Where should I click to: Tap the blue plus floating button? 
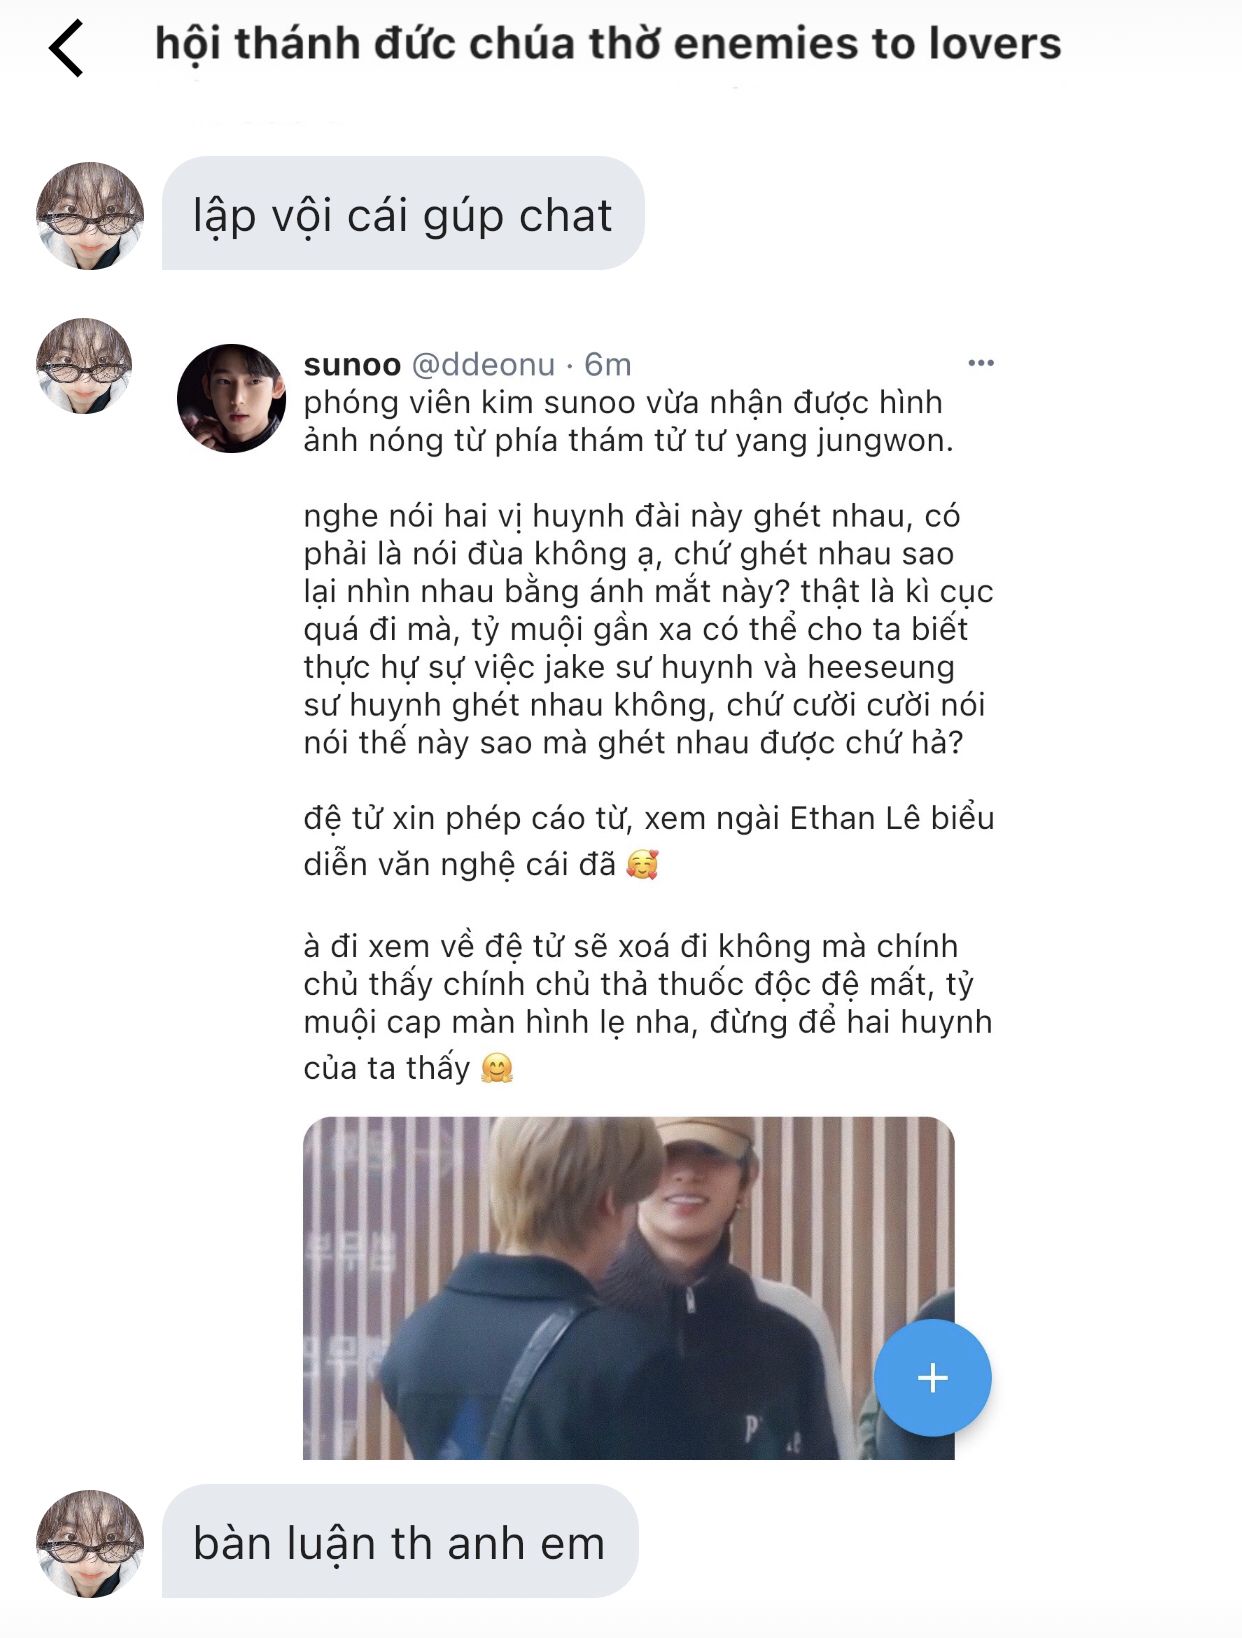pyautogui.click(x=932, y=1378)
